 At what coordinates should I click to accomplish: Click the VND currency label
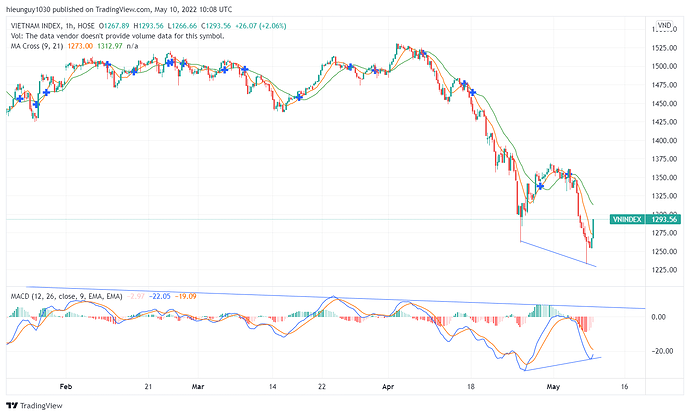(664, 26)
